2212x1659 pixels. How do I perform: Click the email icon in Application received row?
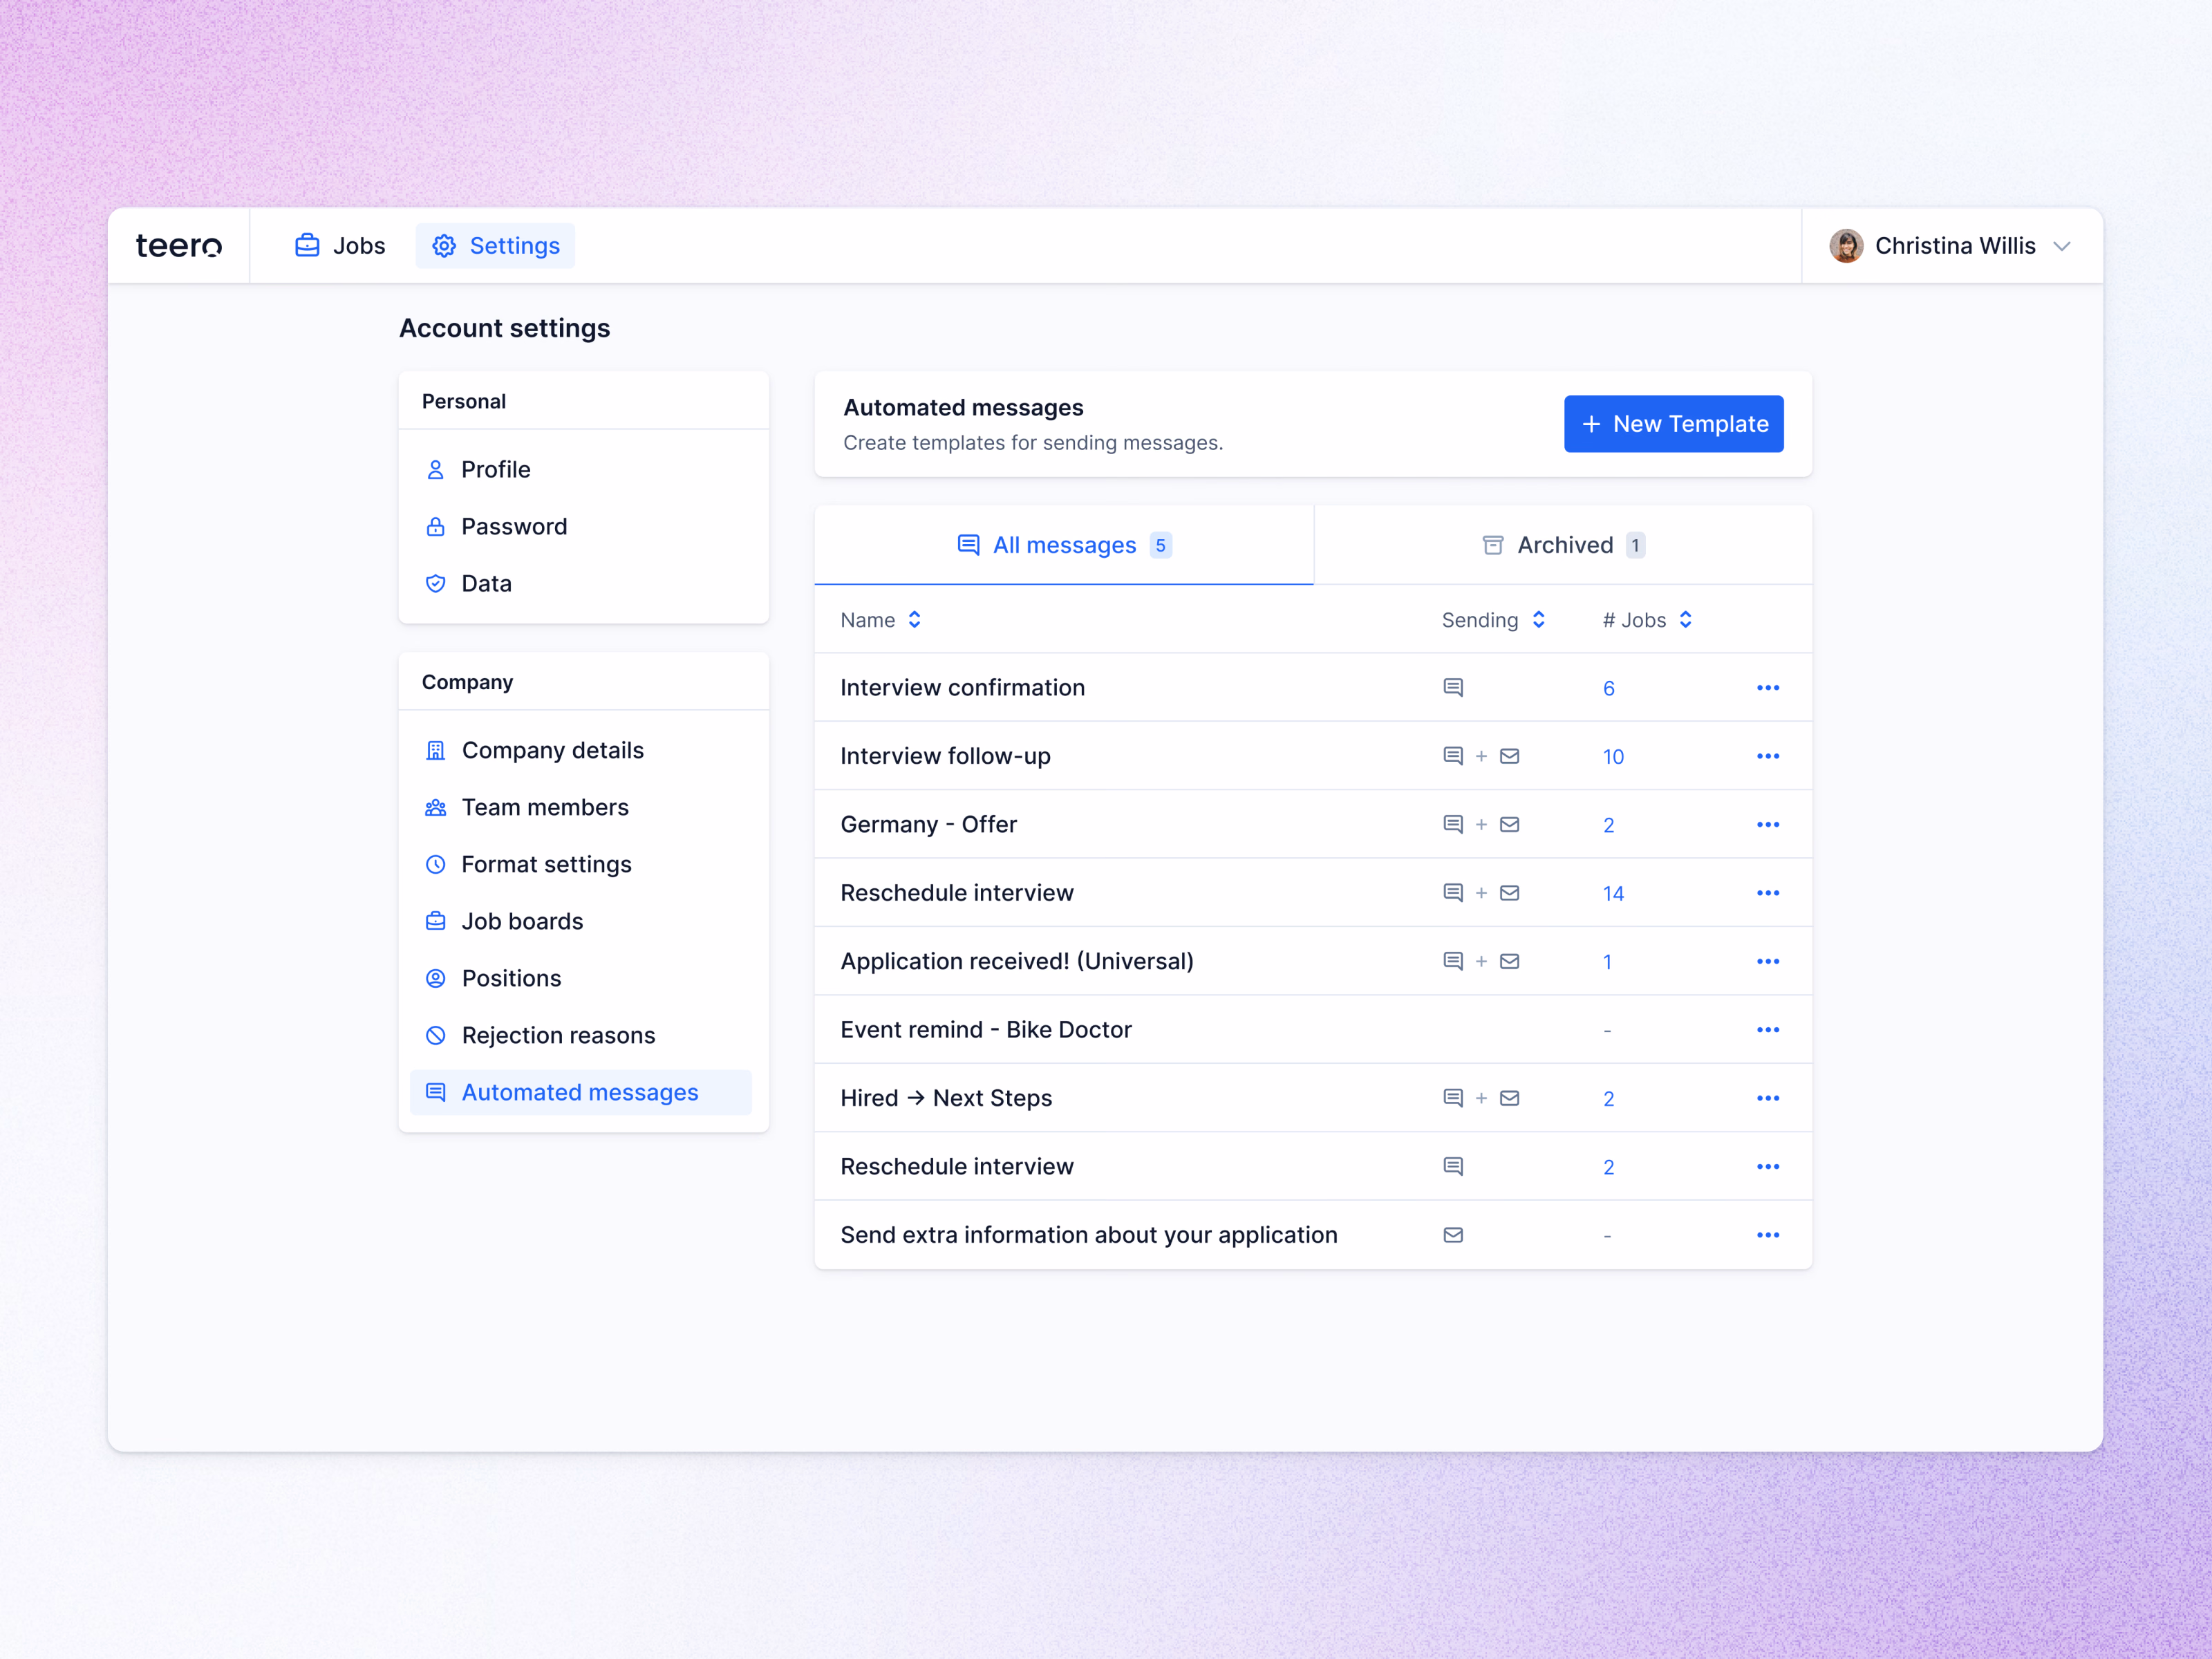[x=1510, y=962]
